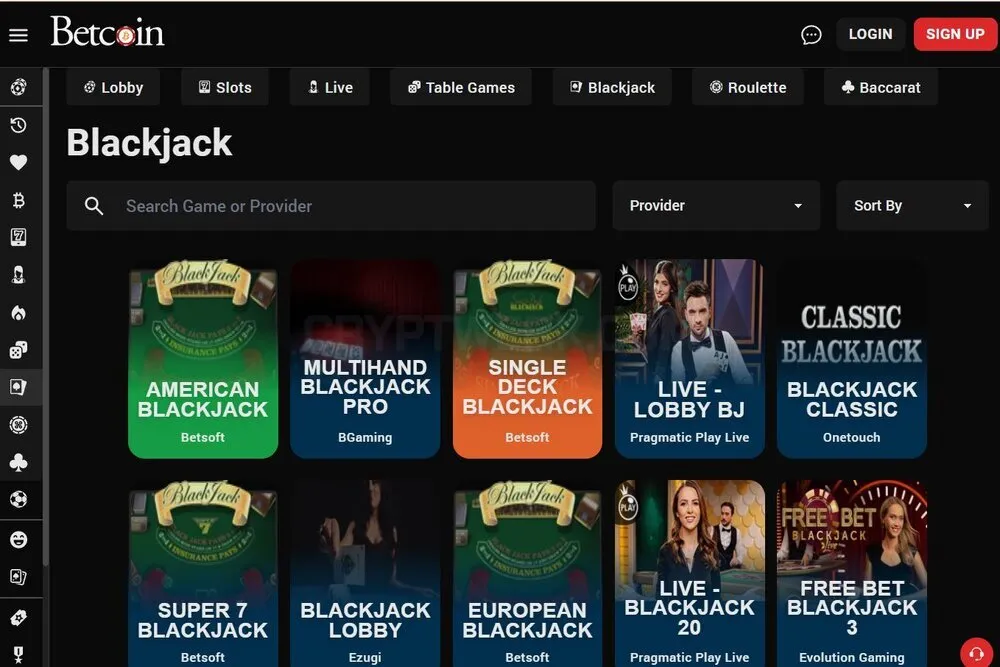Open the medal trophy icon in sidebar
Image resolution: width=1000 pixels, height=667 pixels.
point(18,655)
